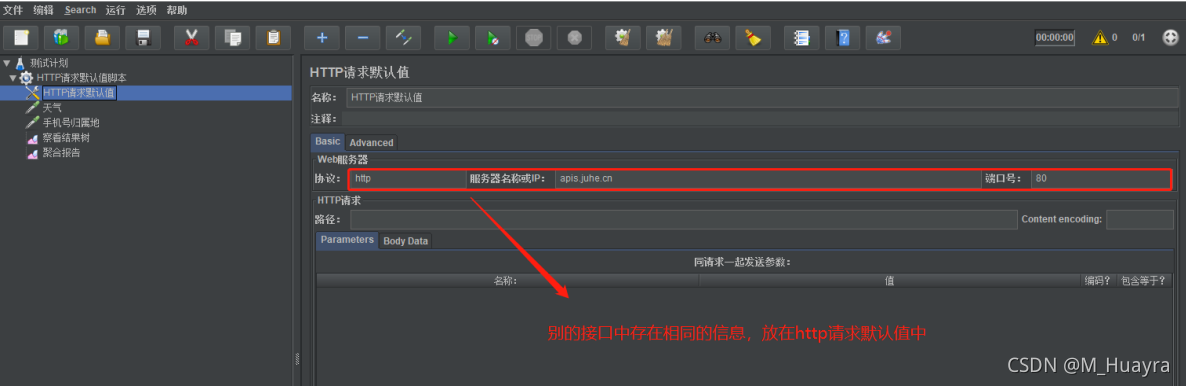Open Help with the question mark icon
The height and width of the screenshot is (387, 1186).
843,38
